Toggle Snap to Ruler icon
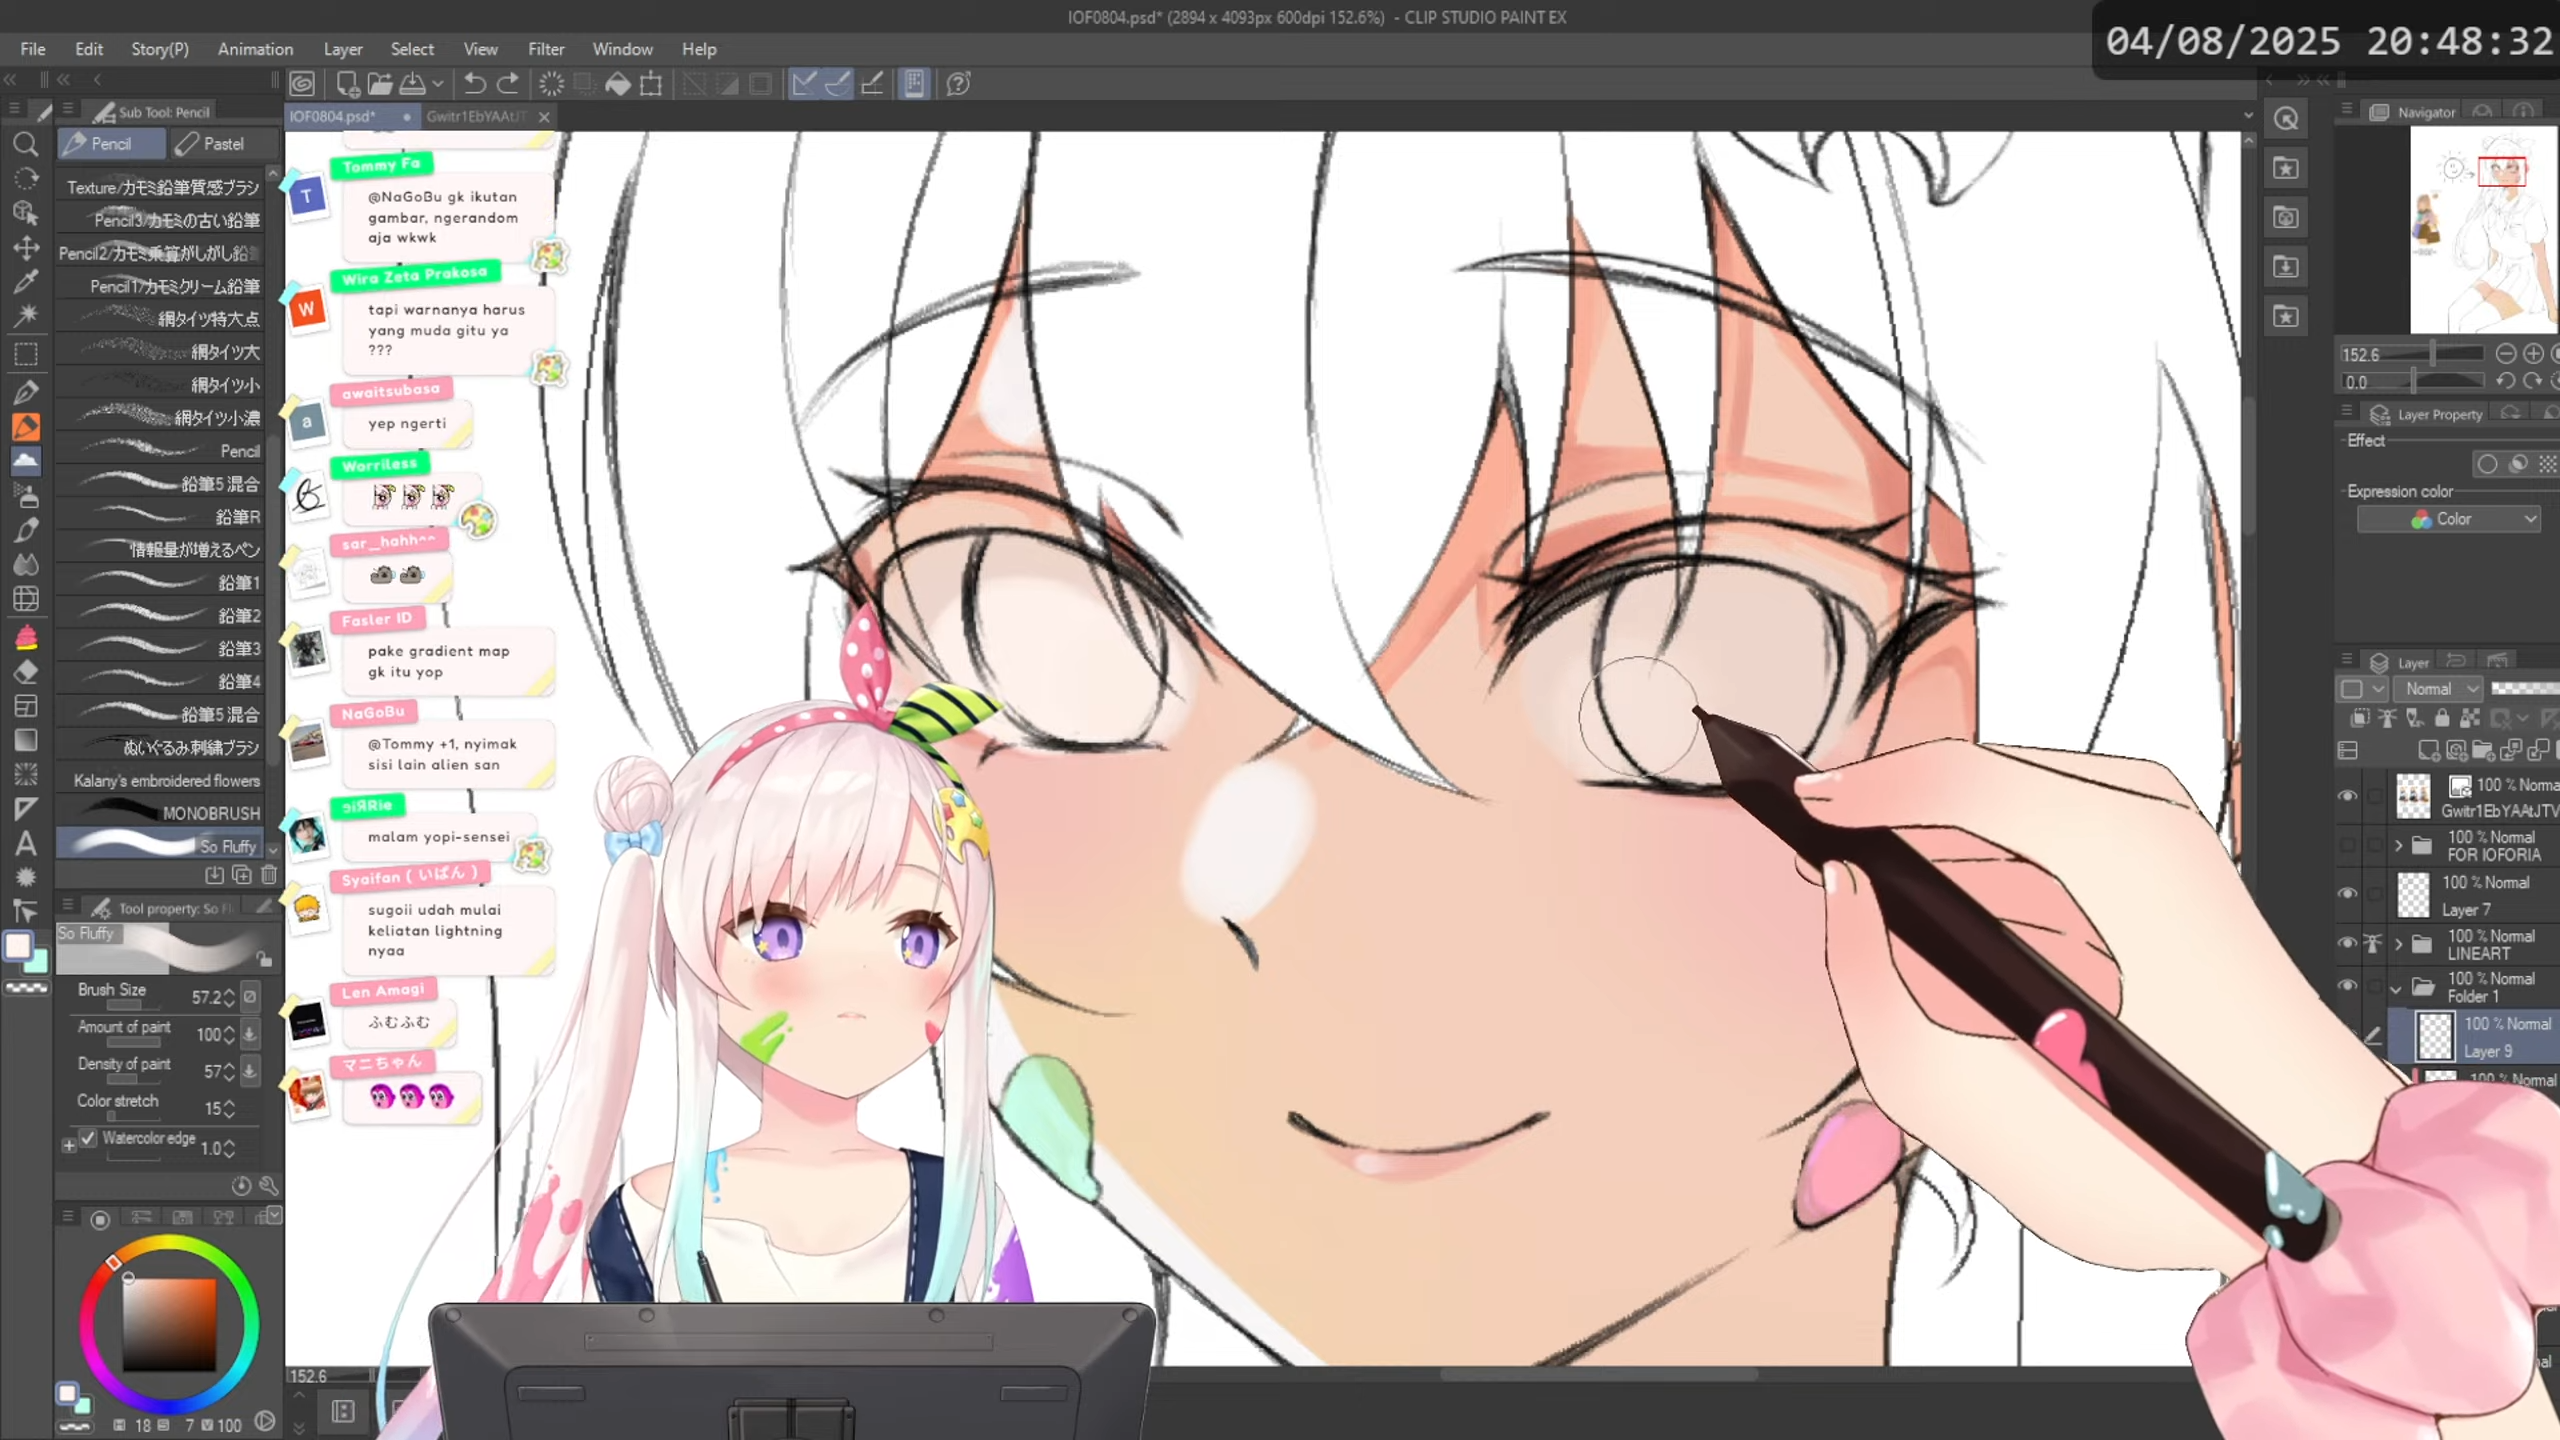This screenshot has width=2560, height=1440. point(804,84)
